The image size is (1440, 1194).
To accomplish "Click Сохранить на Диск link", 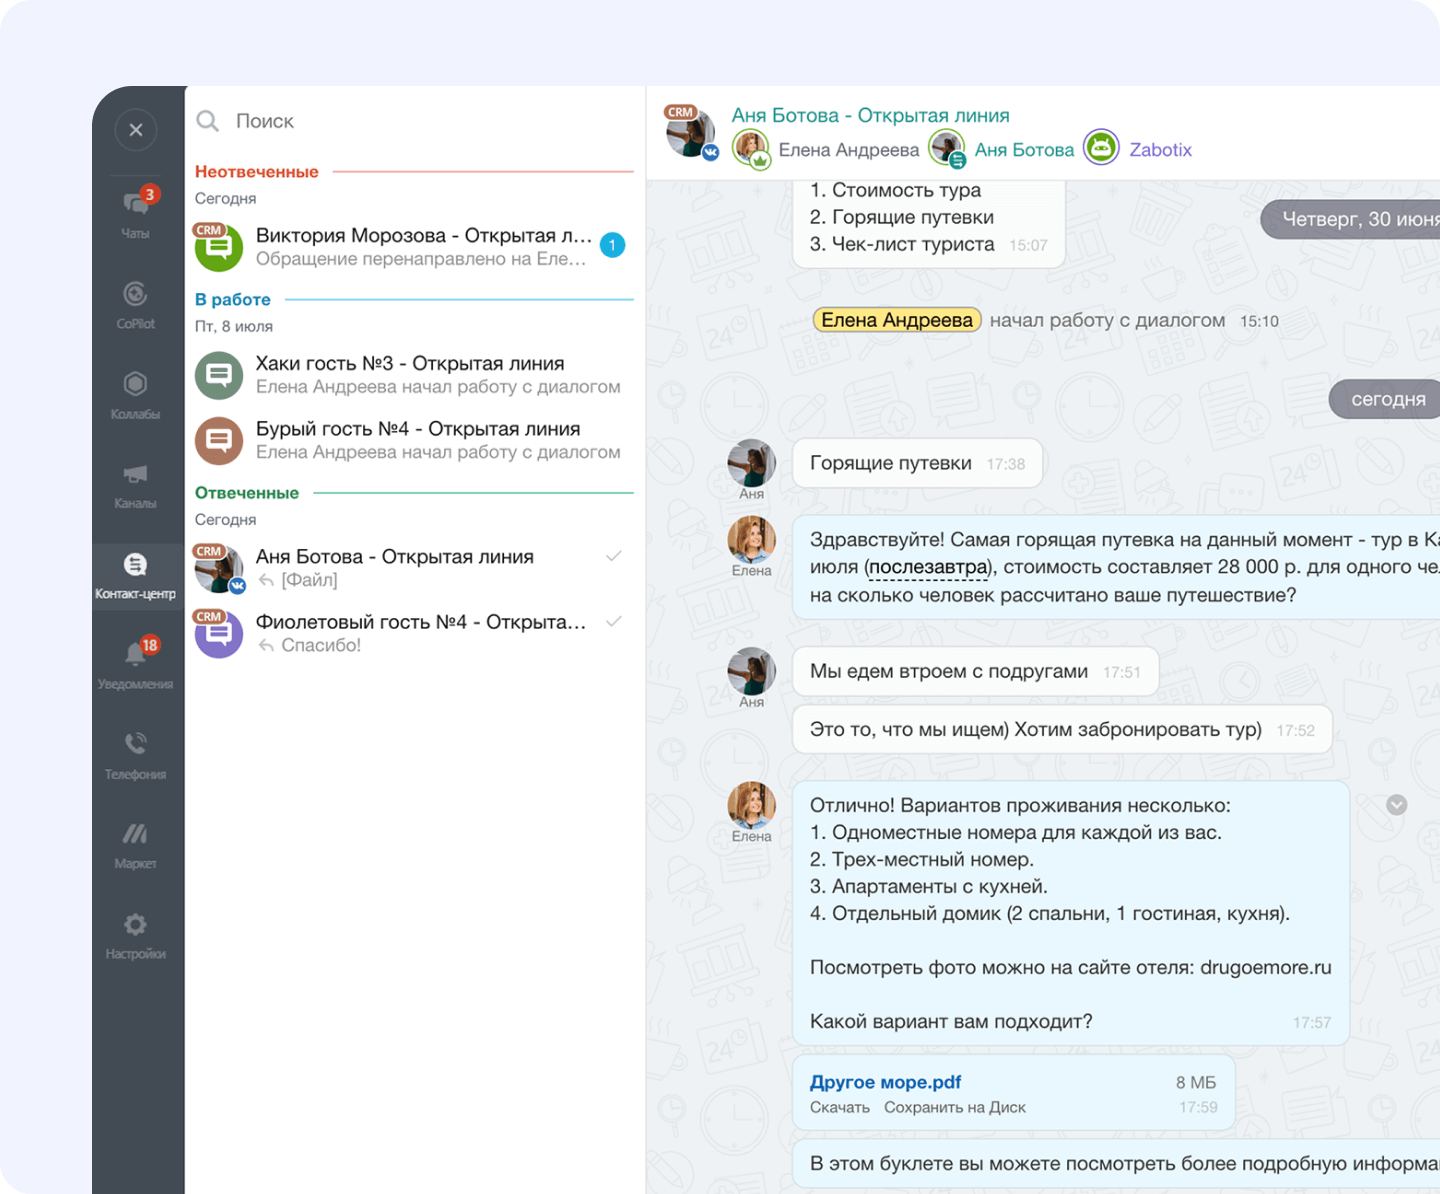I will 954,1108.
